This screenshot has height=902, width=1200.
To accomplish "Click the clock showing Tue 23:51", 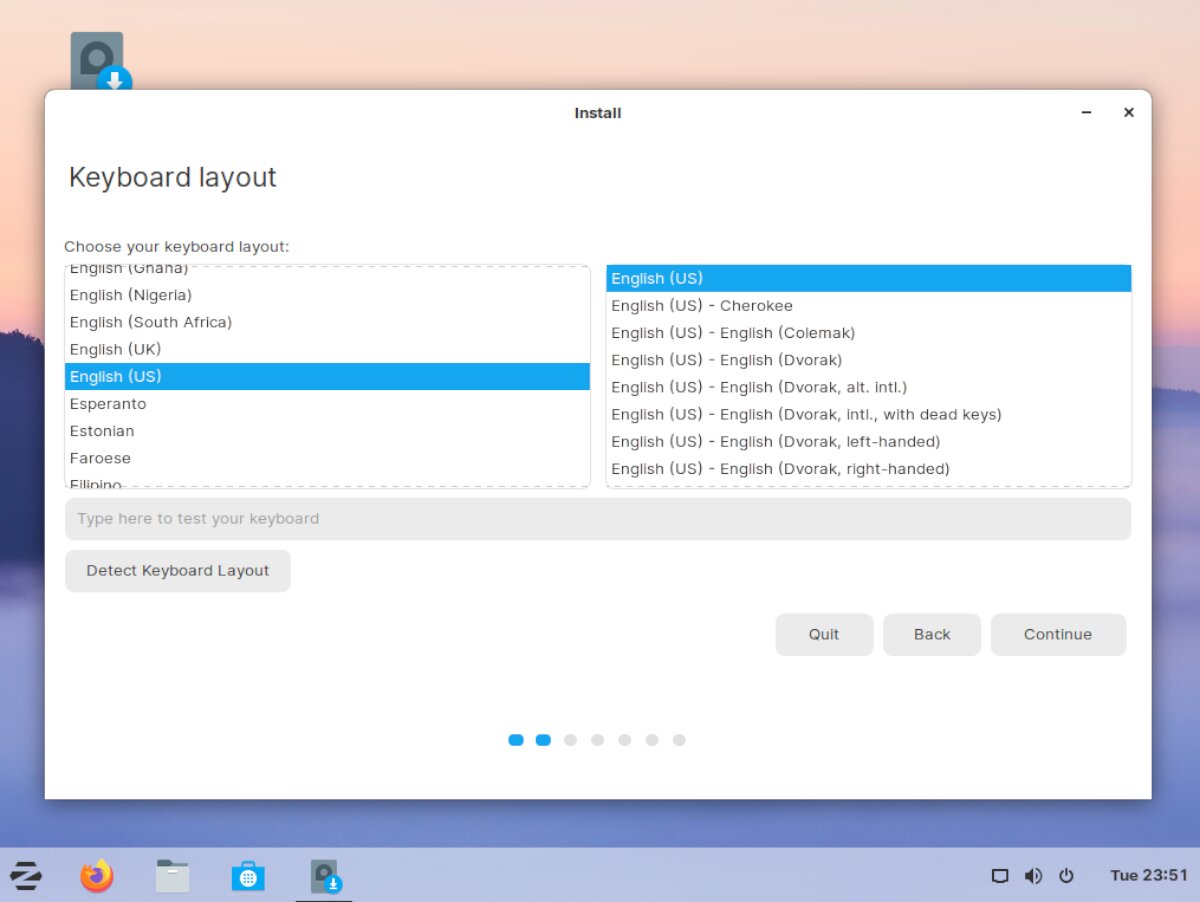I will pyautogui.click(x=1148, y=876).
